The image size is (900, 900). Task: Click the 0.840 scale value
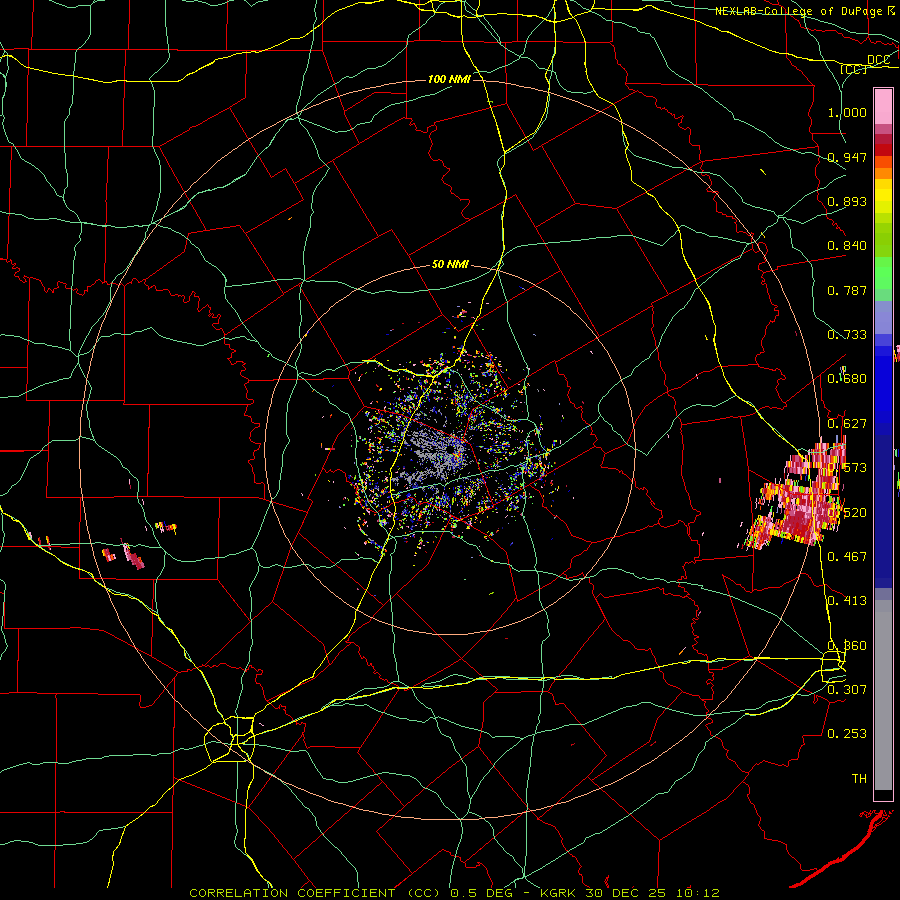coord(847,246)
